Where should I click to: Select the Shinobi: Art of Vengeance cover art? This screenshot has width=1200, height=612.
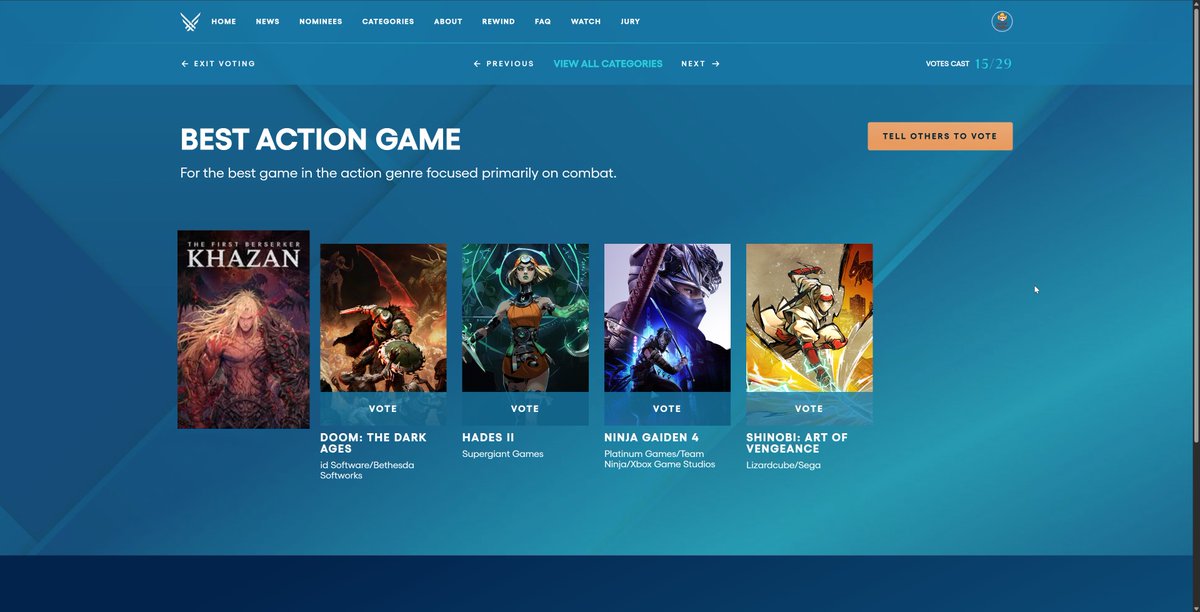point(809,318)
